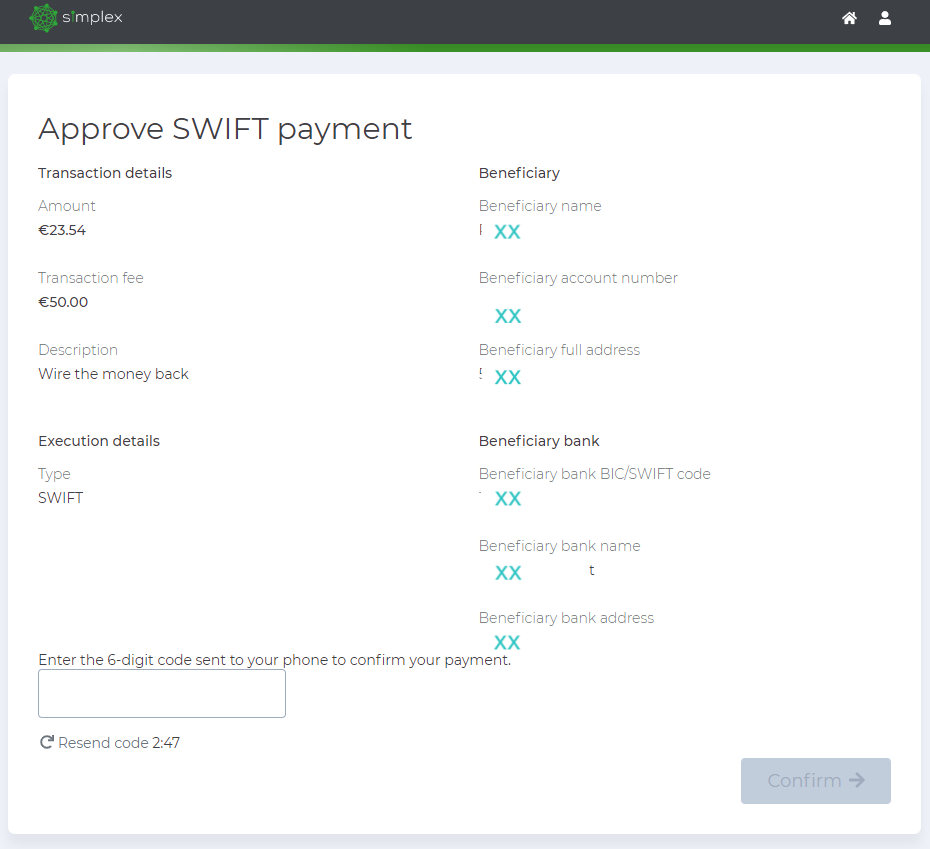Click inside the 6-digit code input field

[x=161, y=693]
